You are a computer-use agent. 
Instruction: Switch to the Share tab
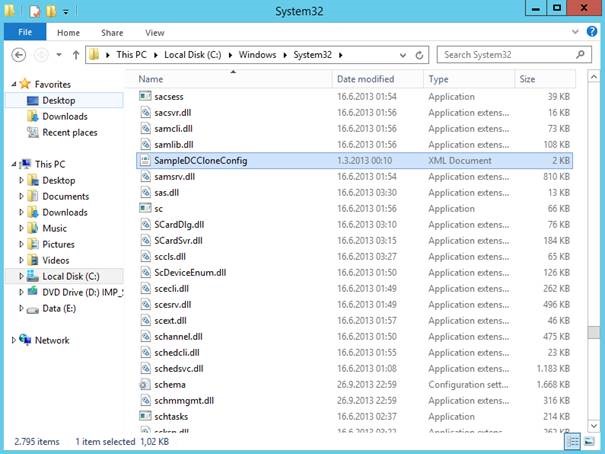pos(112,33)
